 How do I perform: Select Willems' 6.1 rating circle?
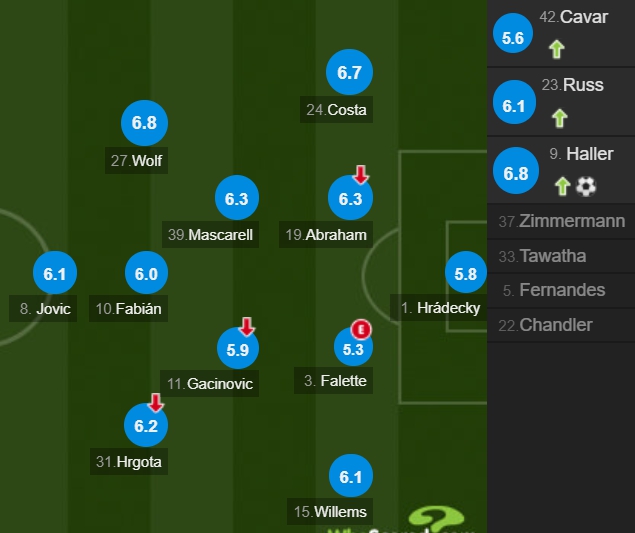click(x=351, y=476)
